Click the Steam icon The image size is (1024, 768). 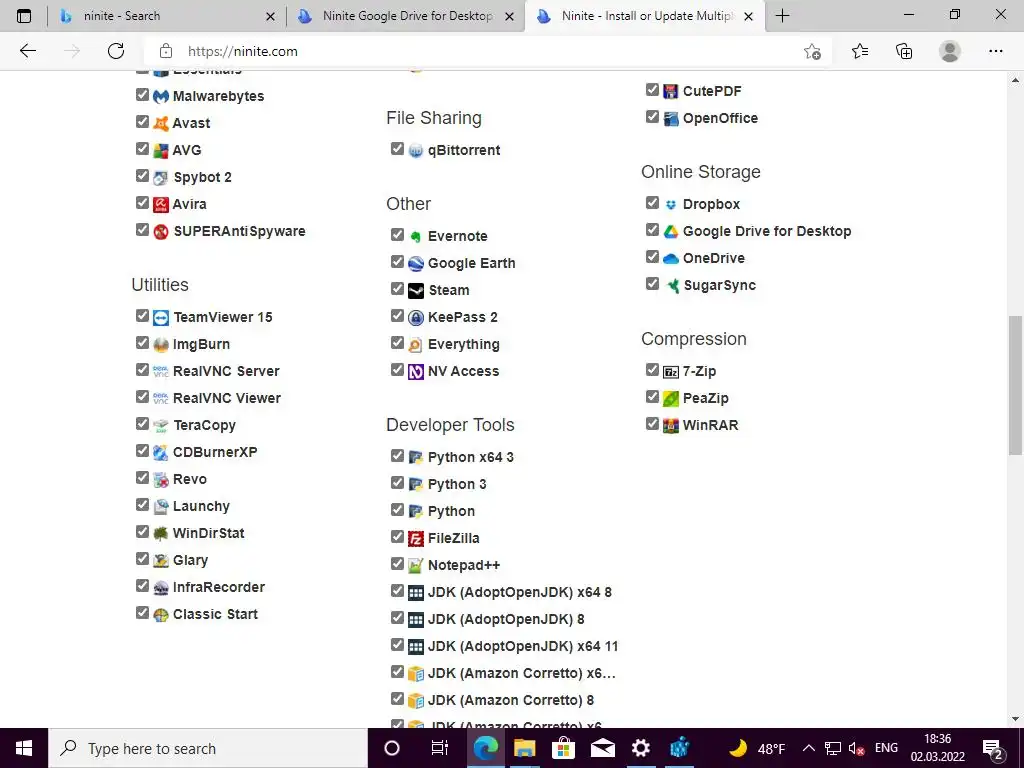[416, 291]
